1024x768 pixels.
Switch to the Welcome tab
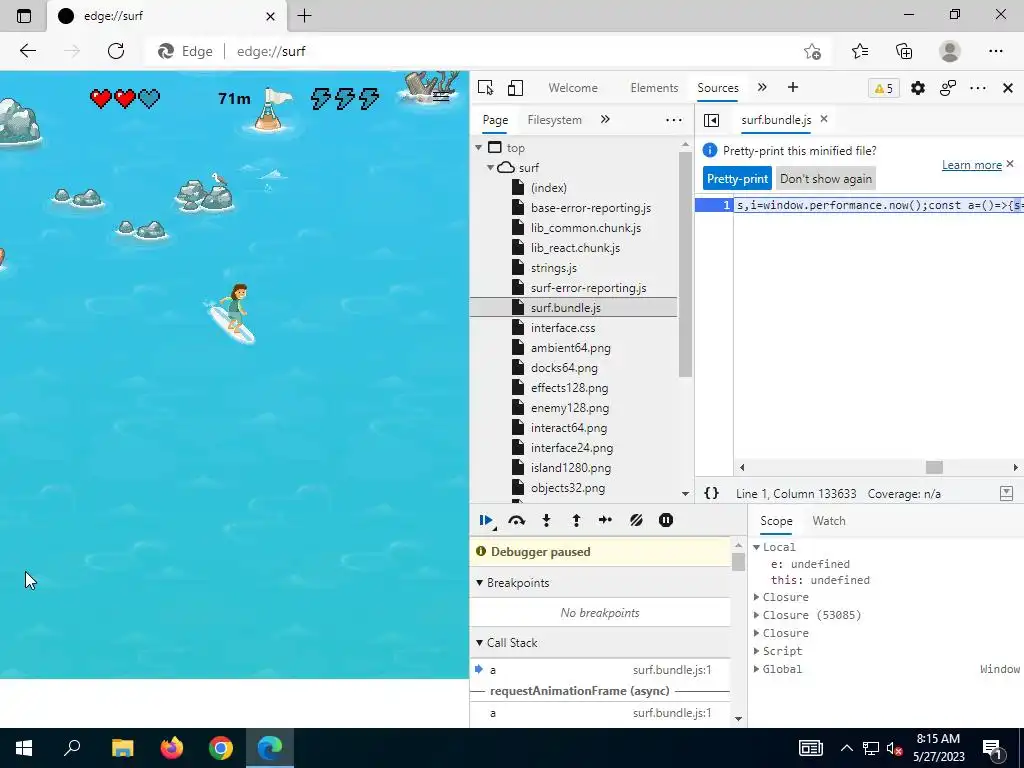pos(573,88)
